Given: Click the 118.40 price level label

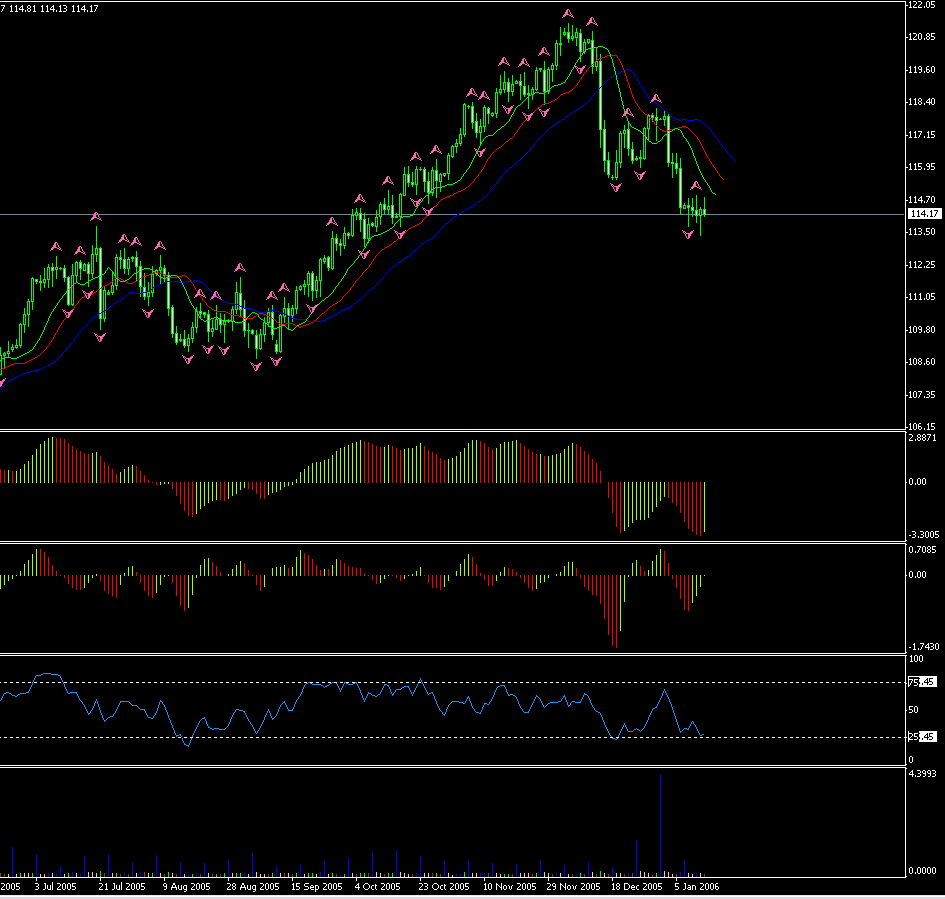Looking at the screenshot, I should point(921,102).
